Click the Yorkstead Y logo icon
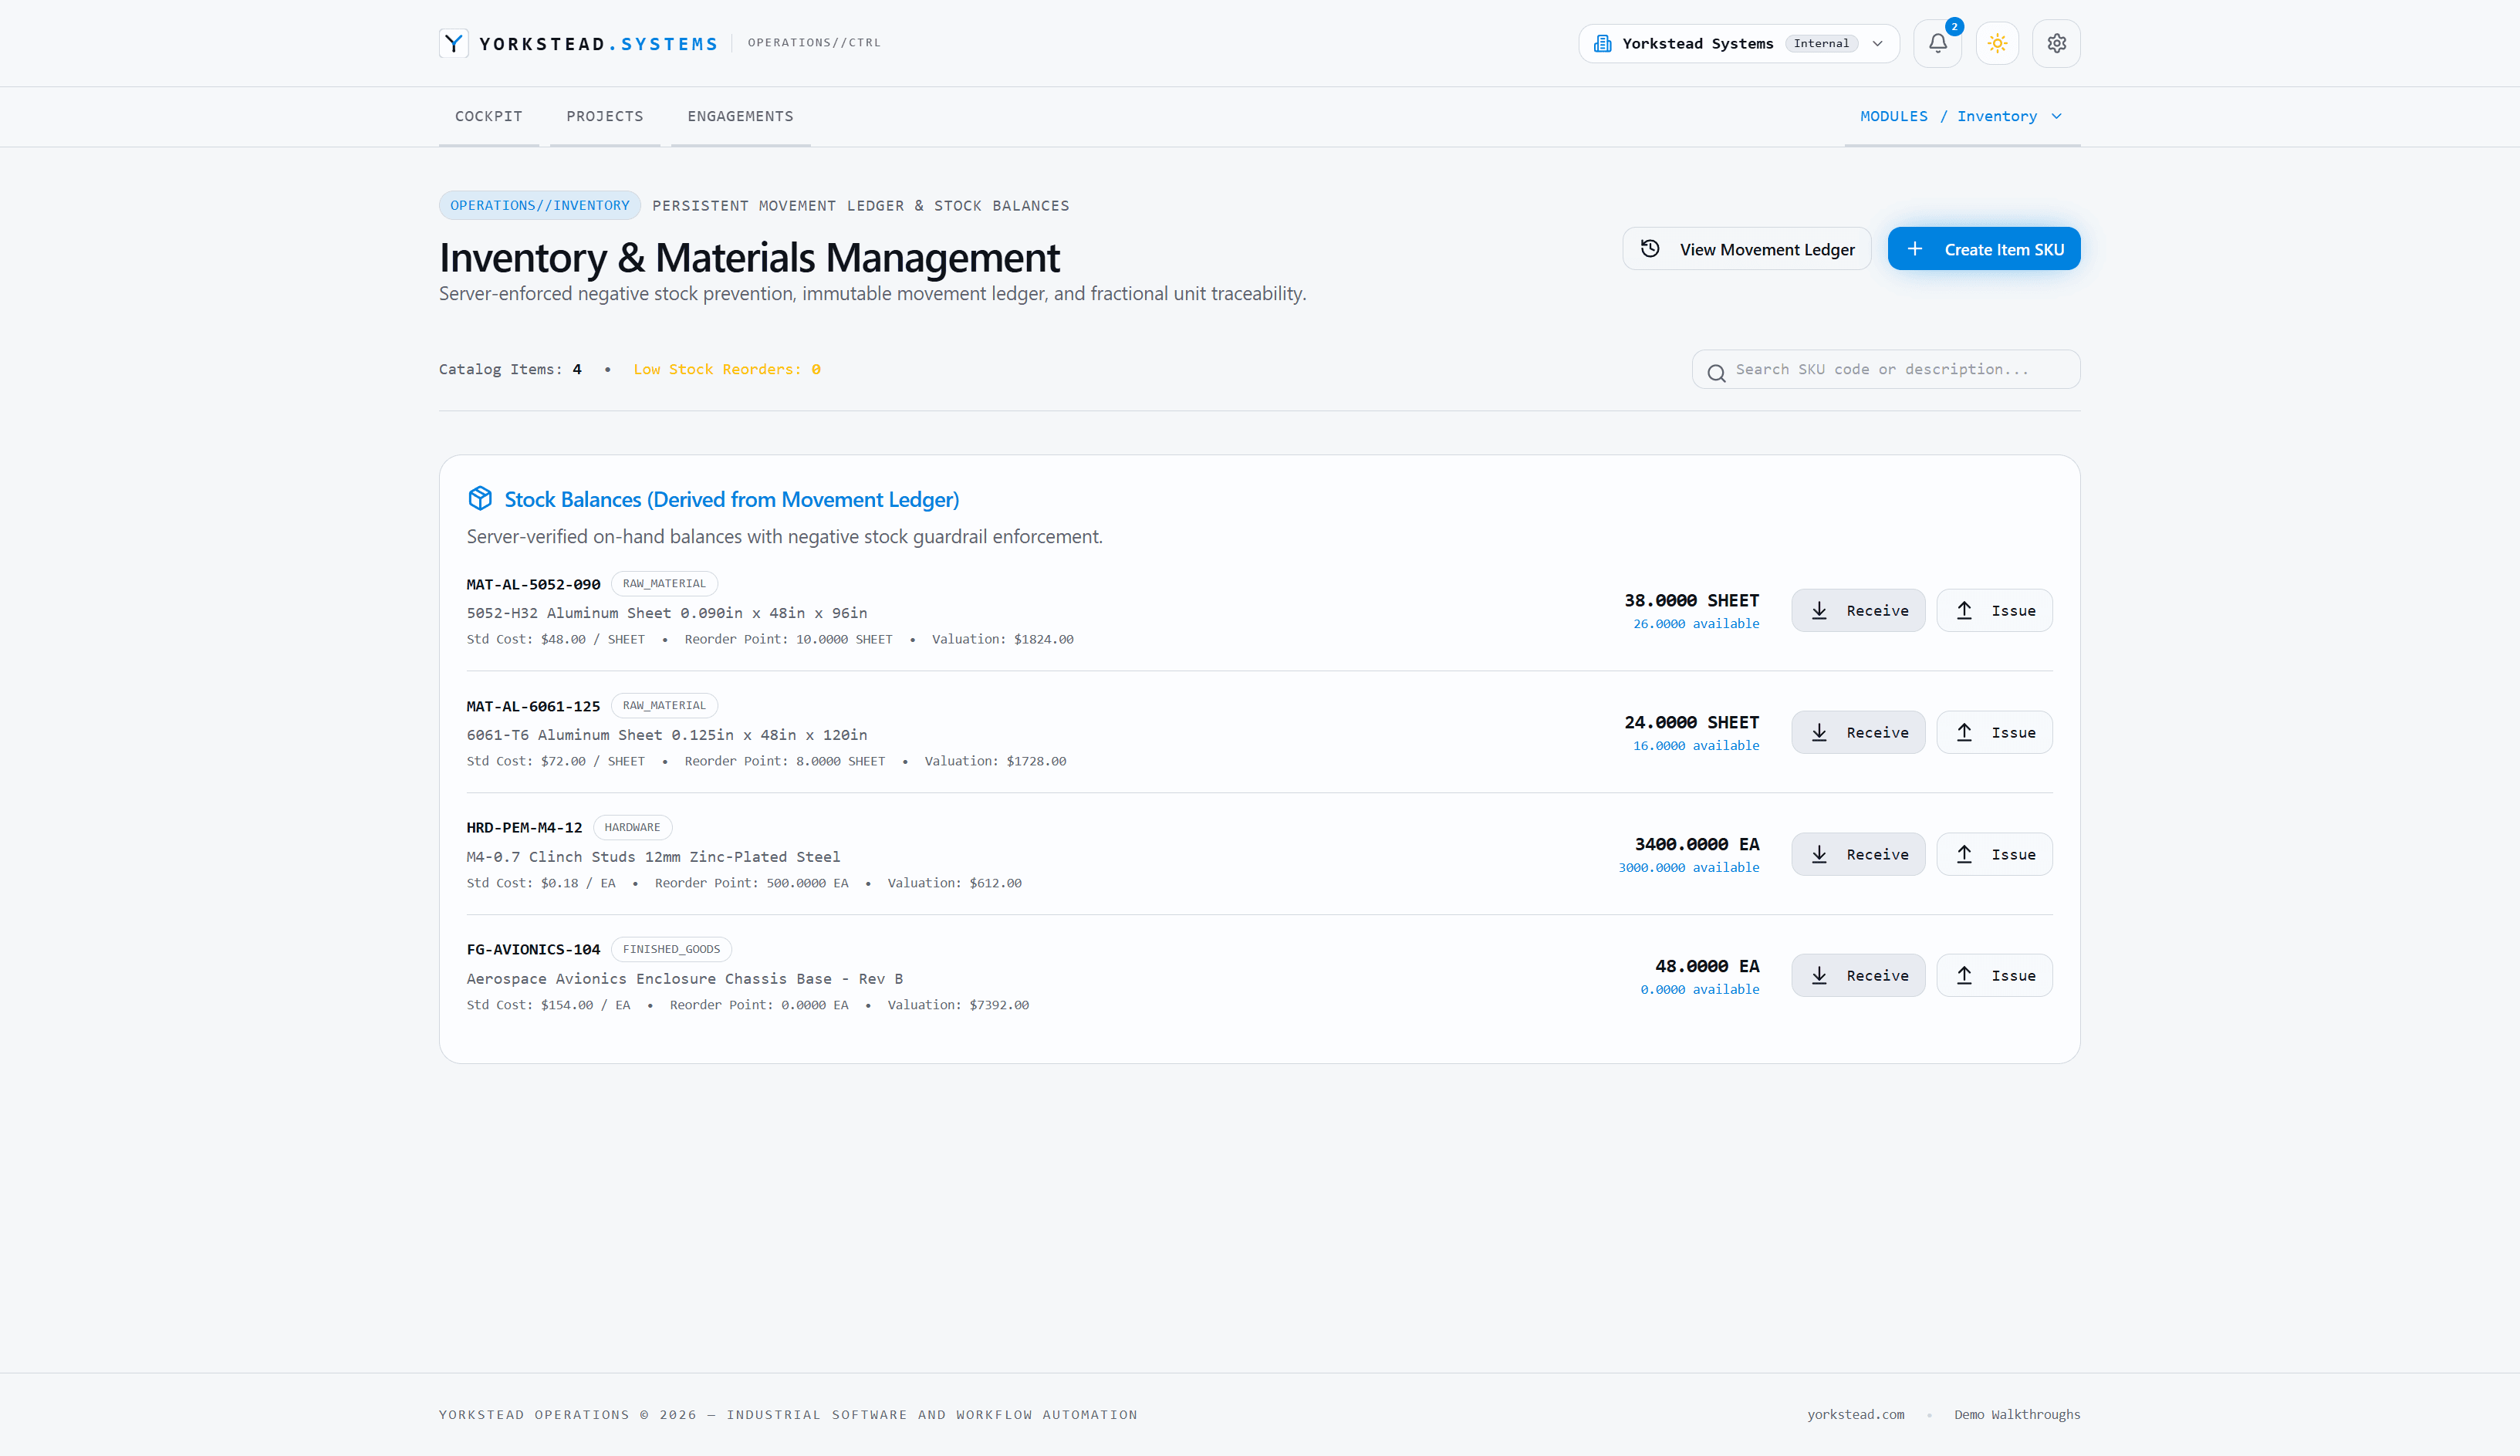Screen dimensions: 2520x1456 (454, 43)
